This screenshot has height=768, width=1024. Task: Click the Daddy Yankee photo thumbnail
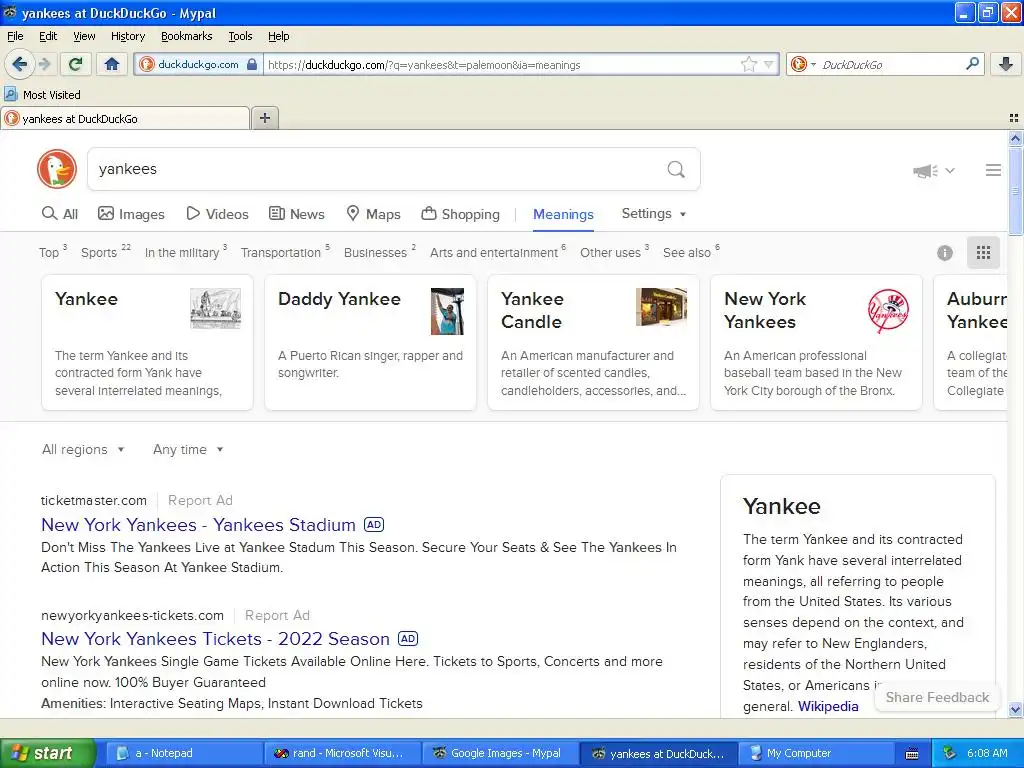tap(447, 312)
